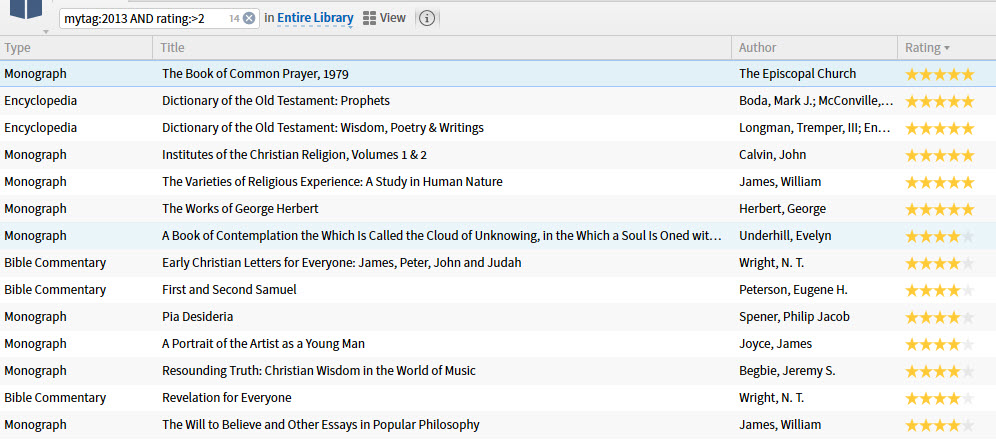Select The Will to Believe and Other Essays
996x444 pixels.
click(321, 424)
